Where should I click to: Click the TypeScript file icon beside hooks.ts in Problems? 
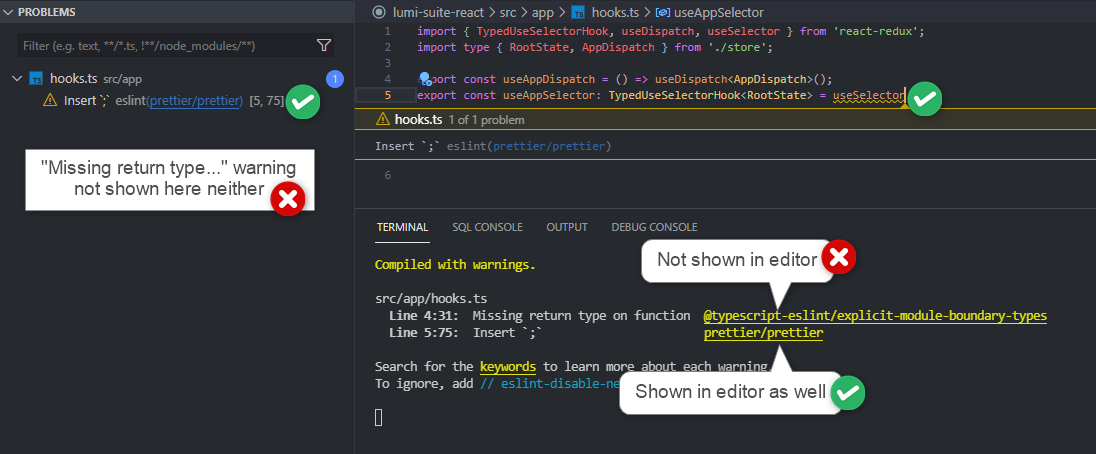(x=36, y=78)
